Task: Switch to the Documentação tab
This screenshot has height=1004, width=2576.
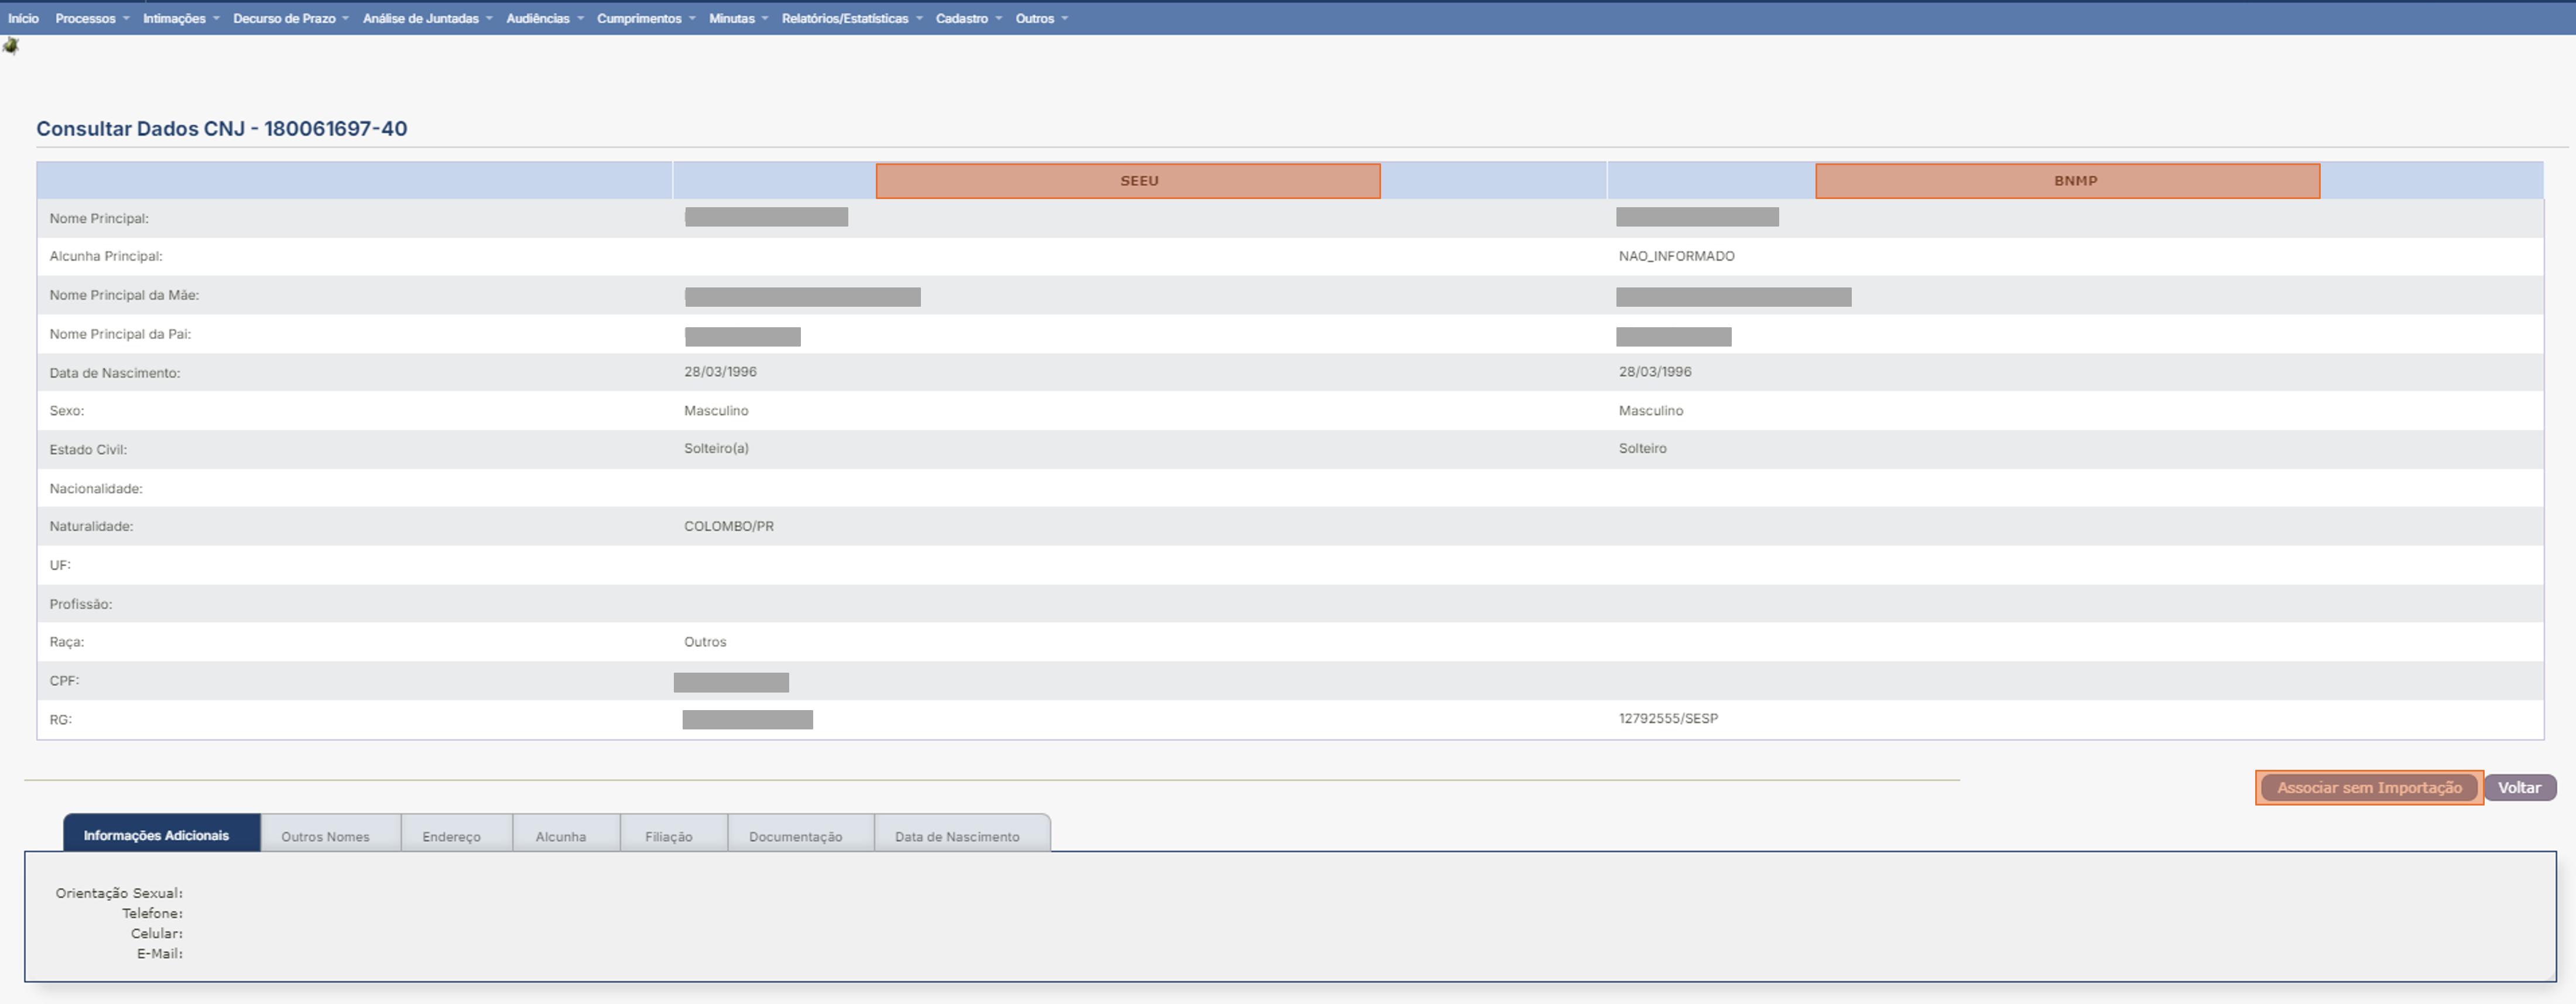Action: (x=801, y=835)
